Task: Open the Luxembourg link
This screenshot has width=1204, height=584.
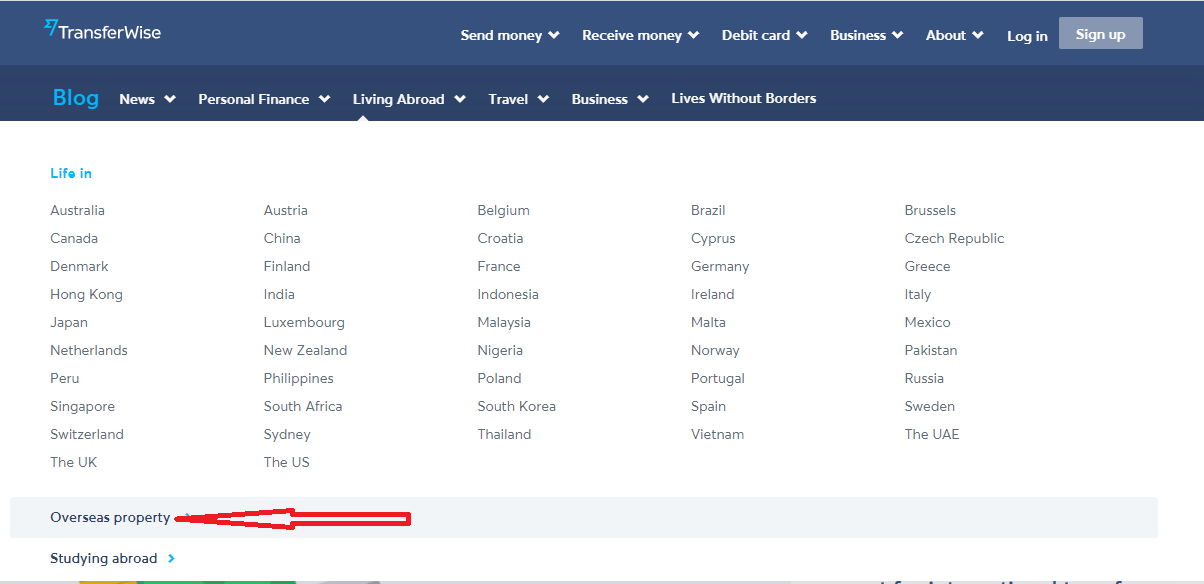Action: click(304, 322)
